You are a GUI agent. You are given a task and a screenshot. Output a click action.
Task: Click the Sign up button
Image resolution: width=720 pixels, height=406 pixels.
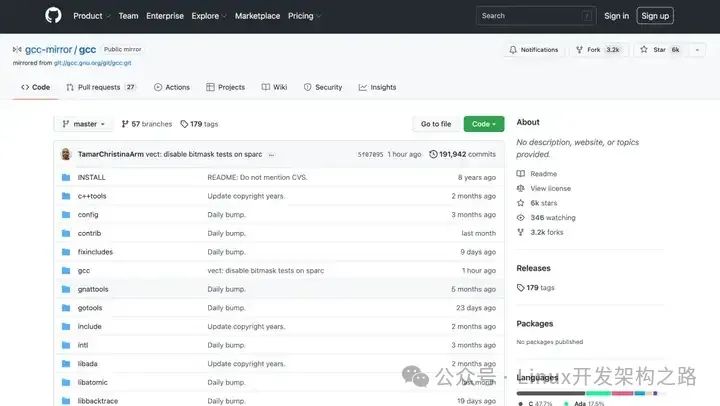tap(655, 16)
